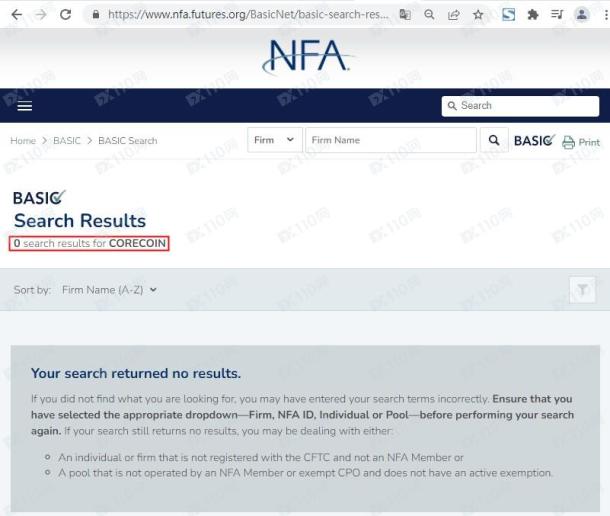The width and height of the screenshot is (610, 516).
Task: Click the BASIC logo next to Print
Action: click(x=535, y=140)
